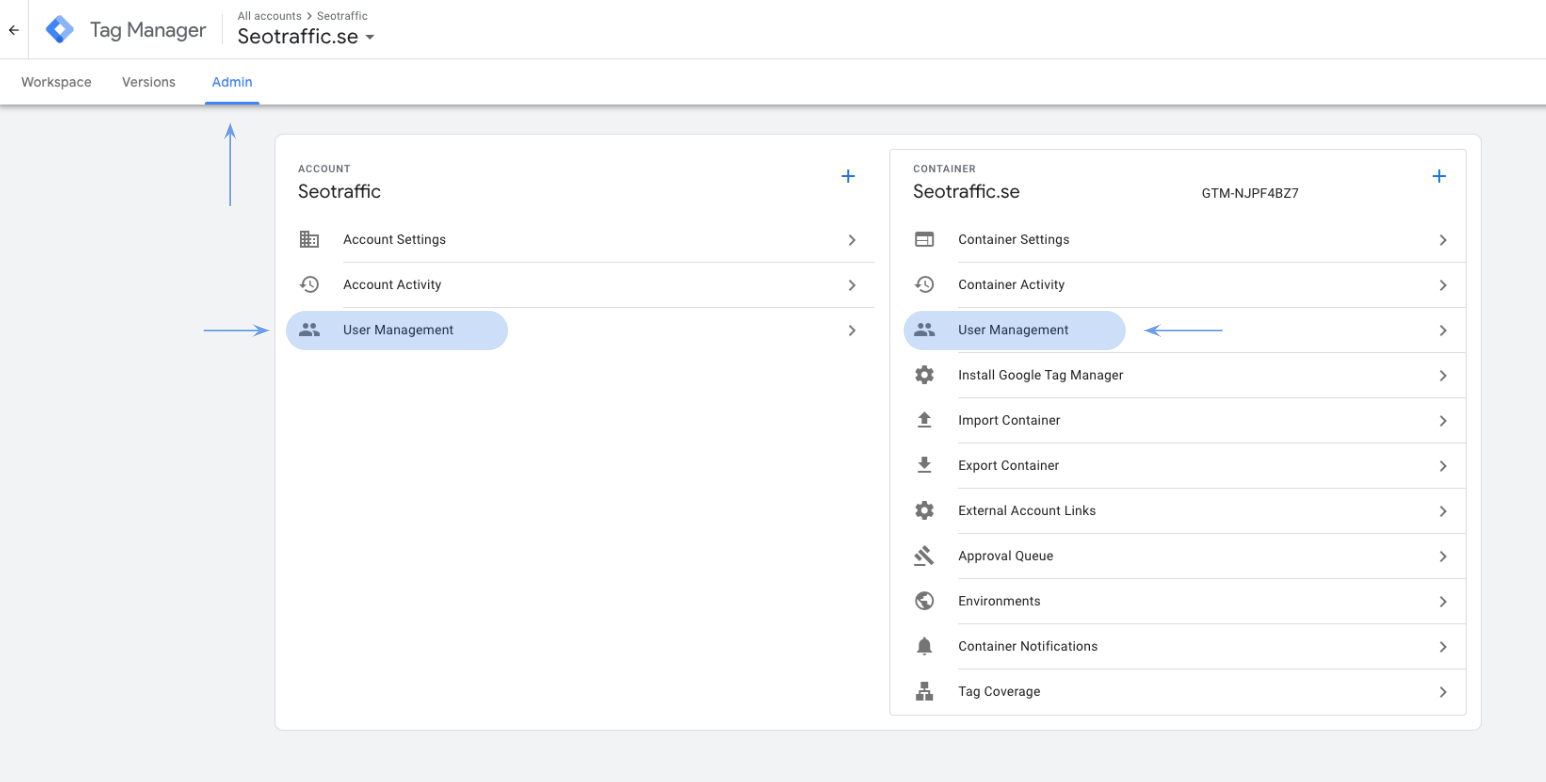Expand the Account Settings row chevron
This screenshot has width=1546, height=782.
point(852,240)
